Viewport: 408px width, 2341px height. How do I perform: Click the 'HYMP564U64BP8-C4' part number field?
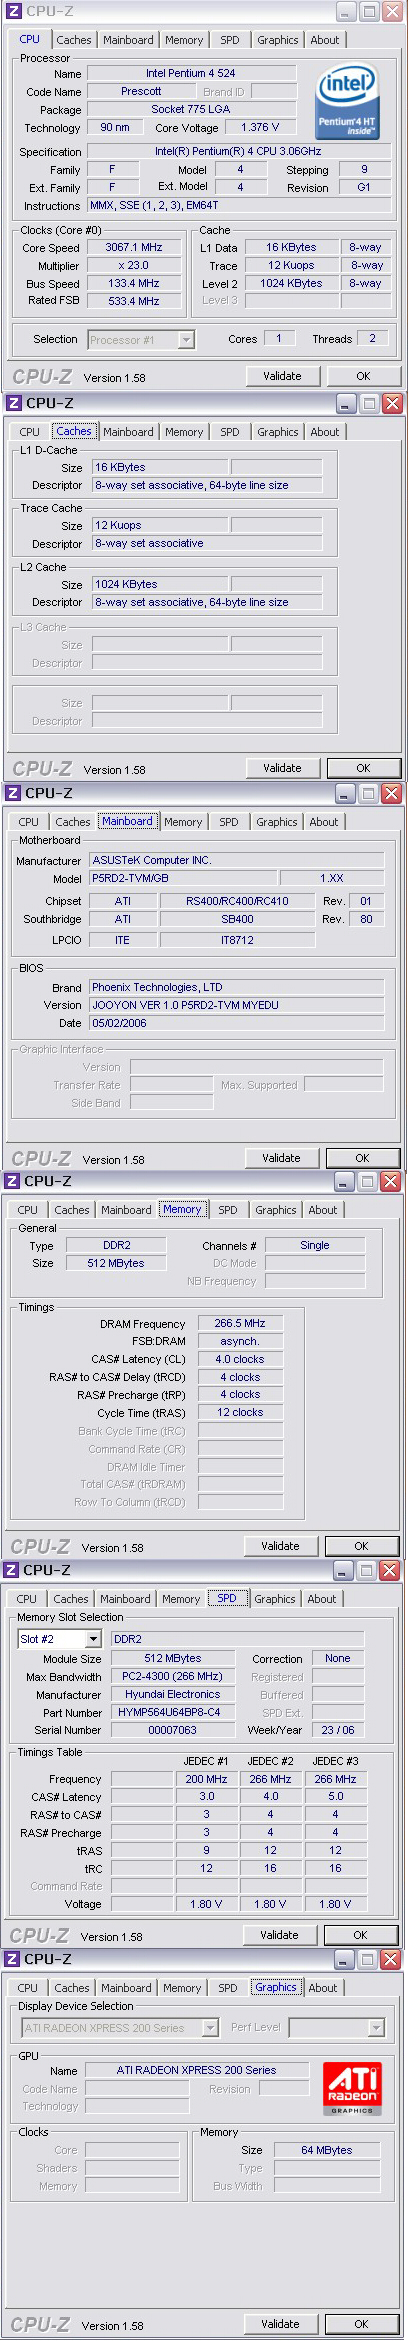coord(173,1713)
